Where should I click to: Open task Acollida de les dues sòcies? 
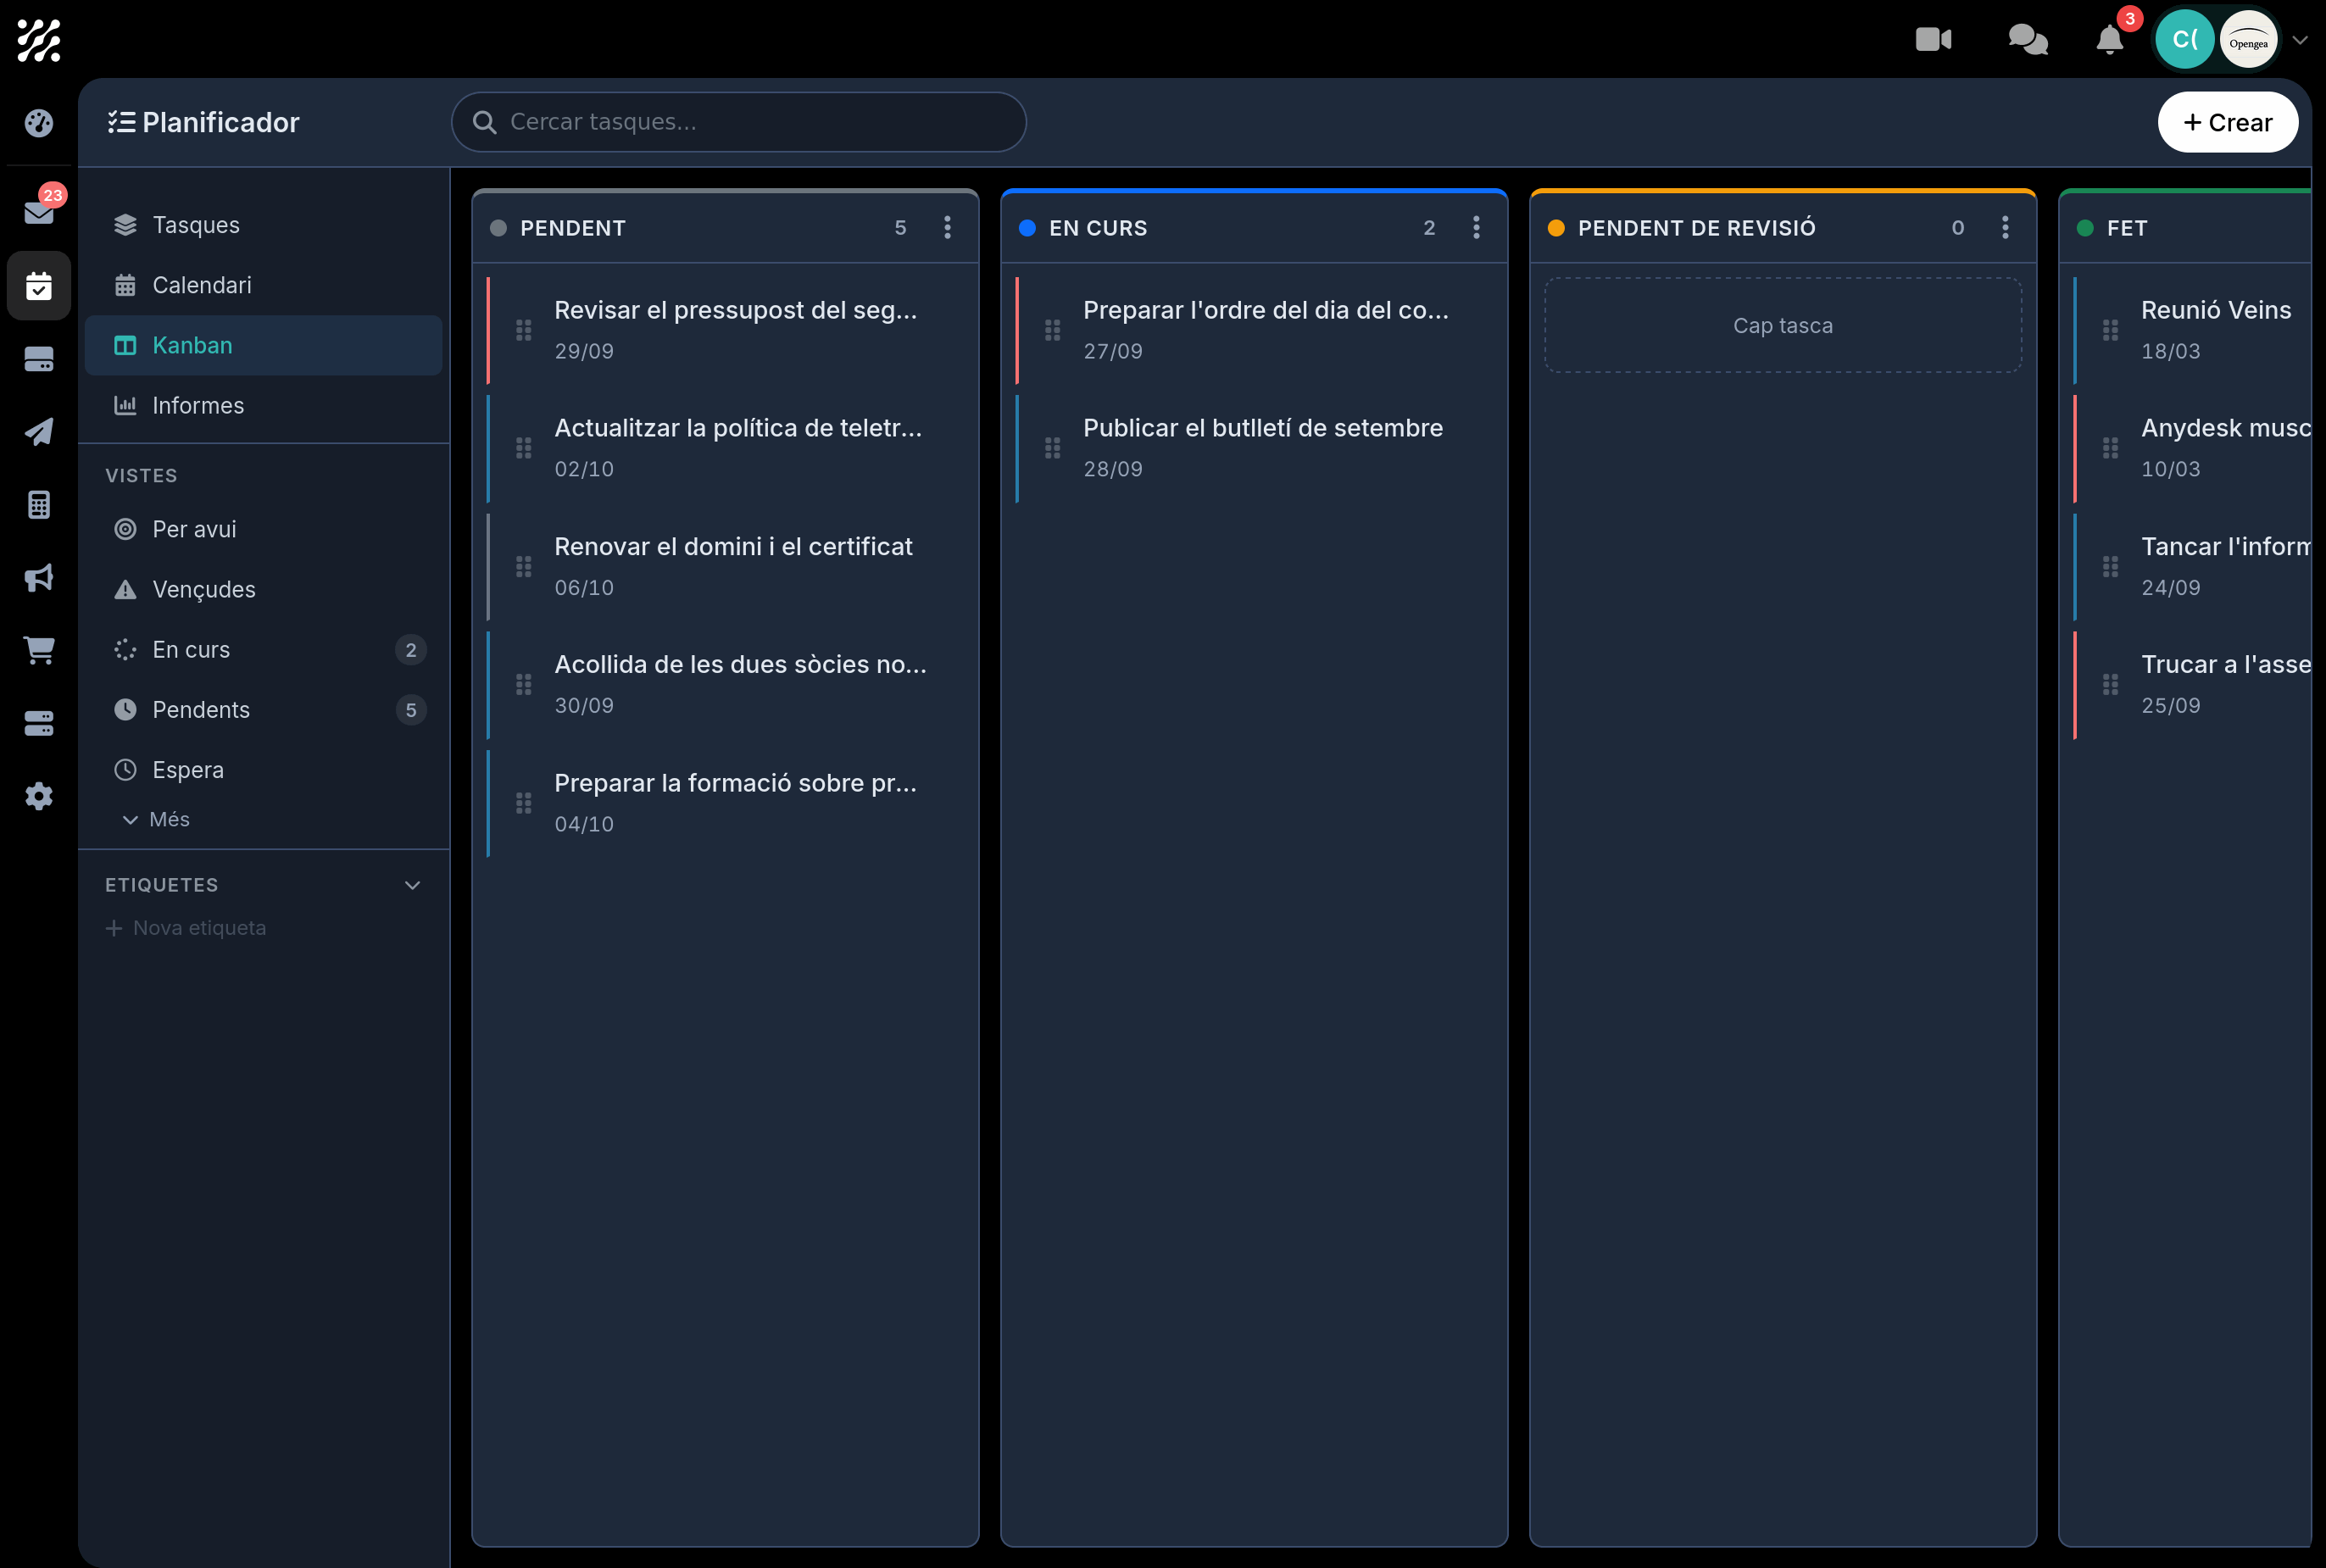pos(726,684)
